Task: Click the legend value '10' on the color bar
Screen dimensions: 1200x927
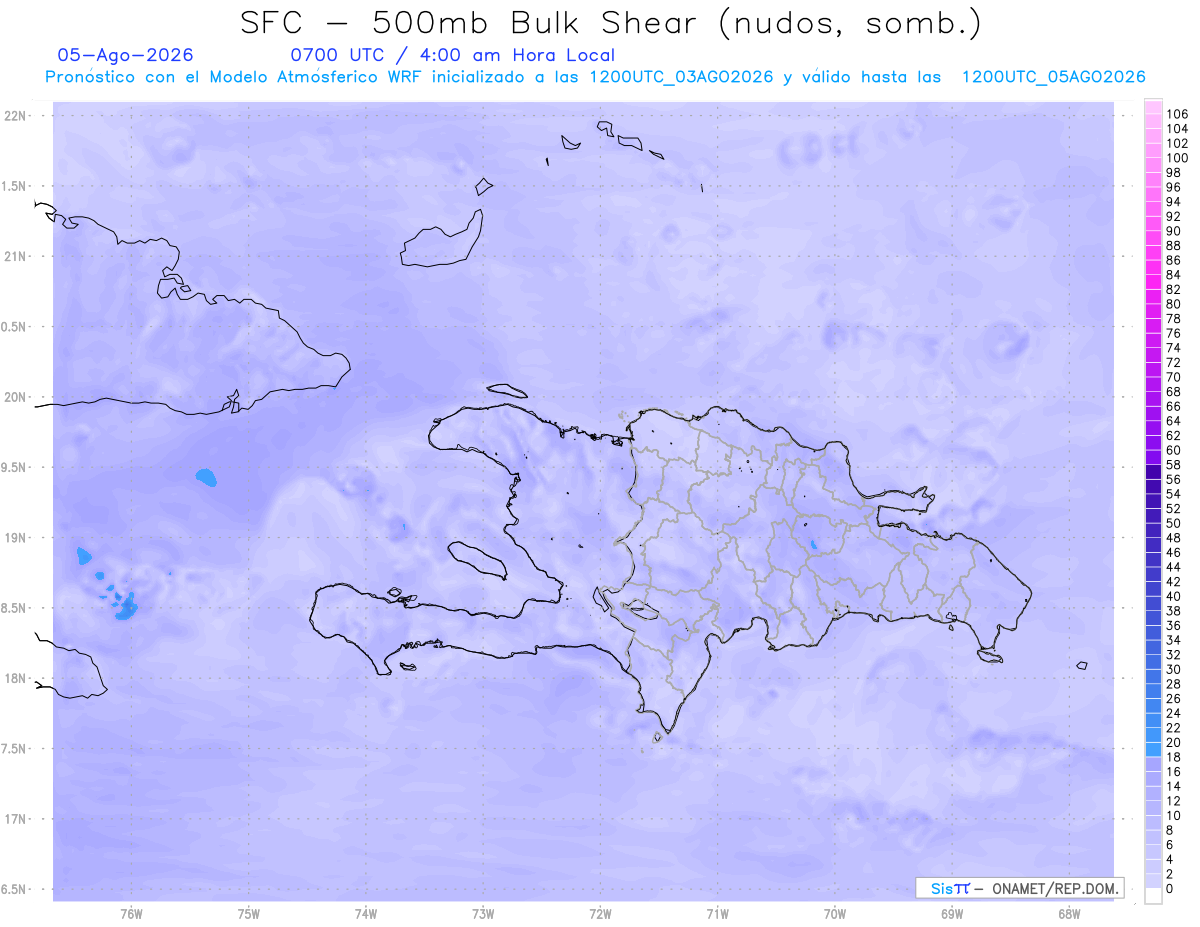Action: tap(1173, 816)
